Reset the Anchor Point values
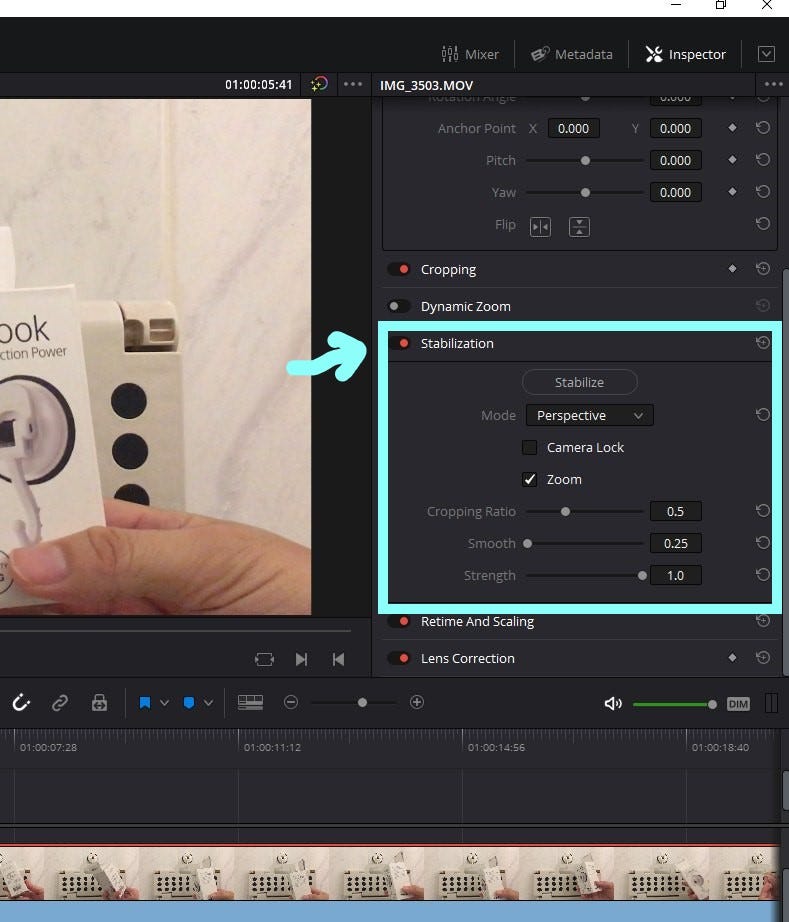 pos(763,128)
